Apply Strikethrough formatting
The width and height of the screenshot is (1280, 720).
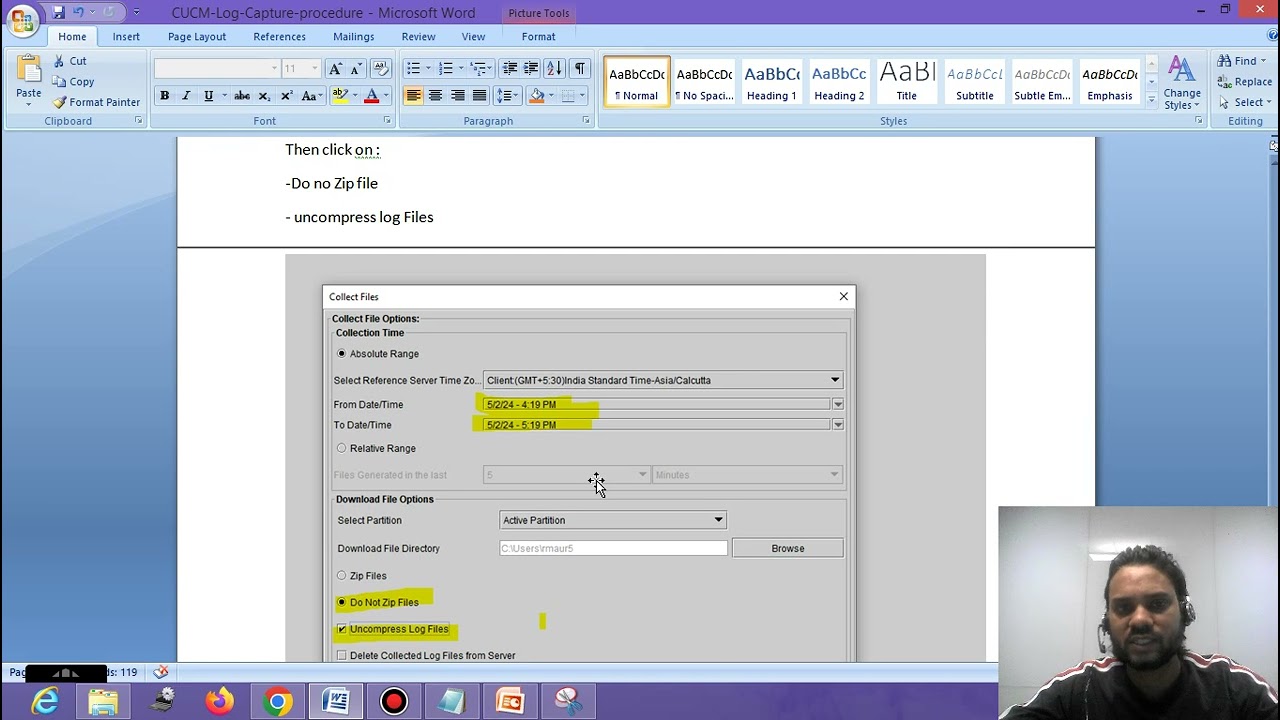click(x=242, y=96)
